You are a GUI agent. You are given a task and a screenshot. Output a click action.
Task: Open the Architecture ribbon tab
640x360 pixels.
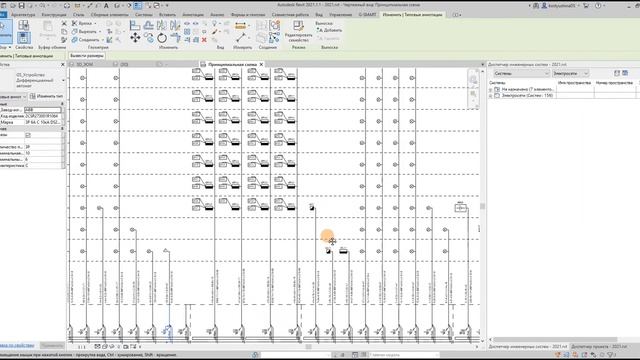click(x=23, y=15)
